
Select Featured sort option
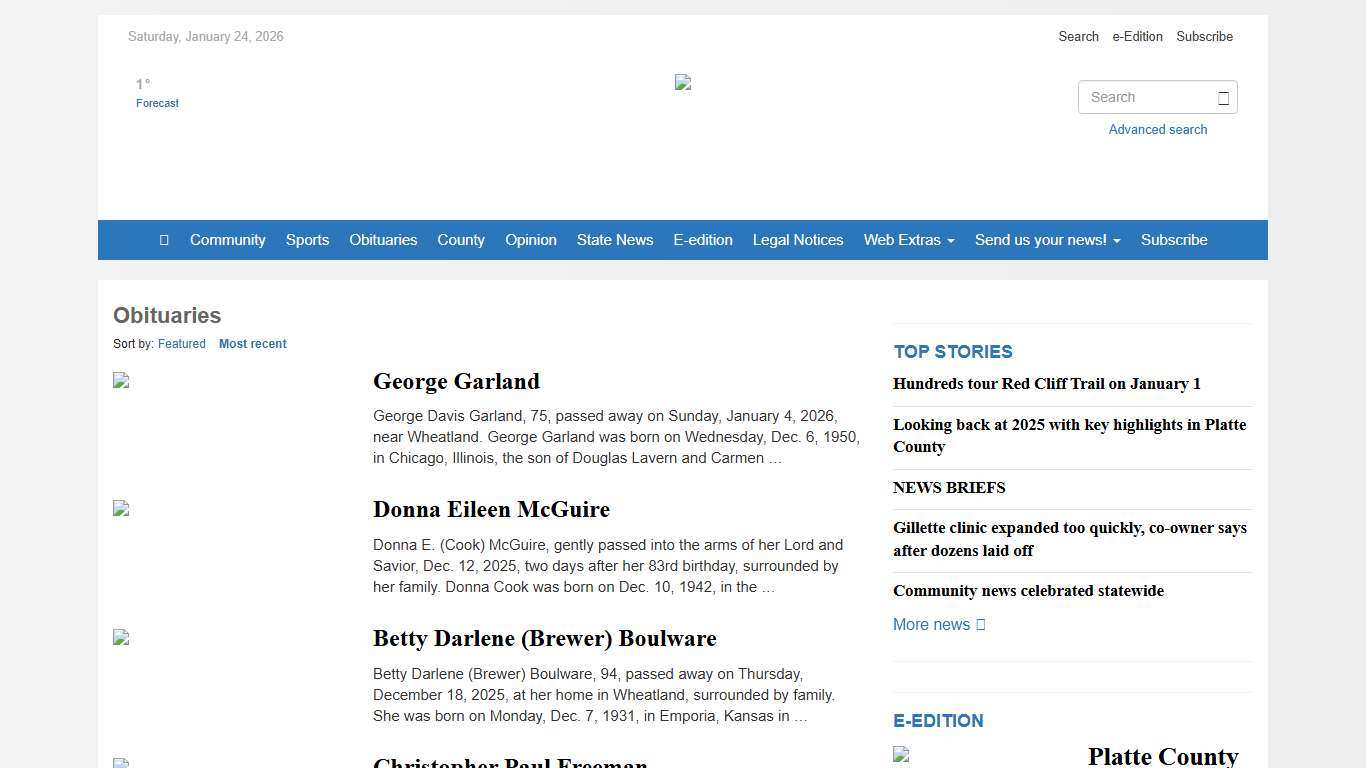pyautogui.click(x=181, y=343)
